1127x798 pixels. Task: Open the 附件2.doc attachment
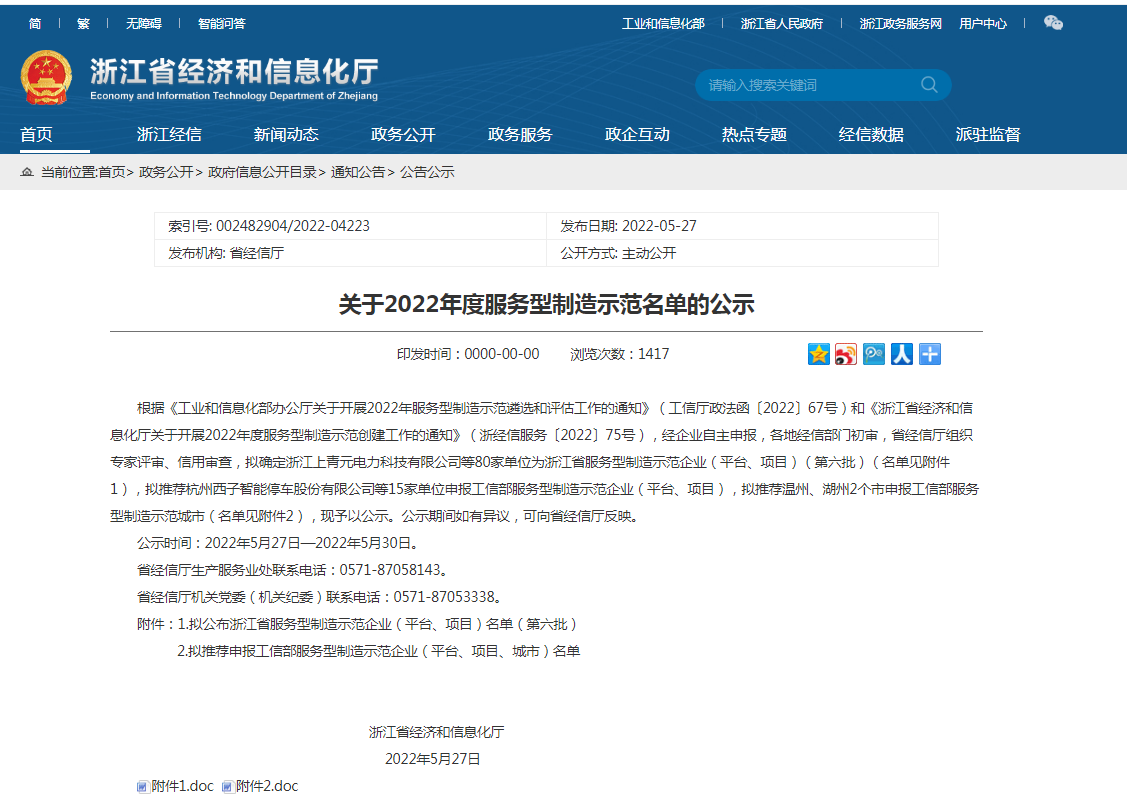pyautogui.click(x=269, y=786)
